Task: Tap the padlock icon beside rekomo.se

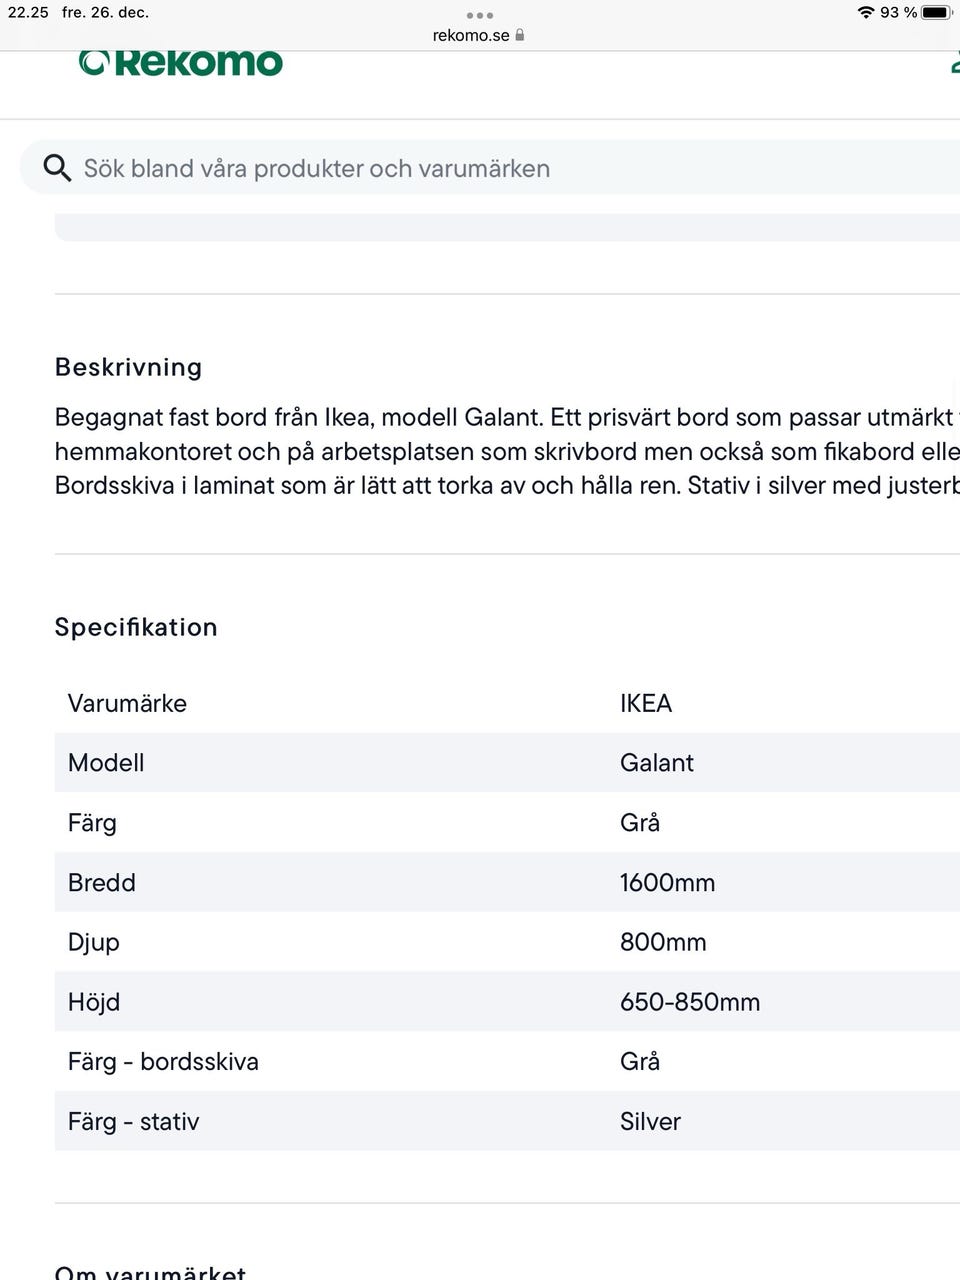Action: pos(520,35)
